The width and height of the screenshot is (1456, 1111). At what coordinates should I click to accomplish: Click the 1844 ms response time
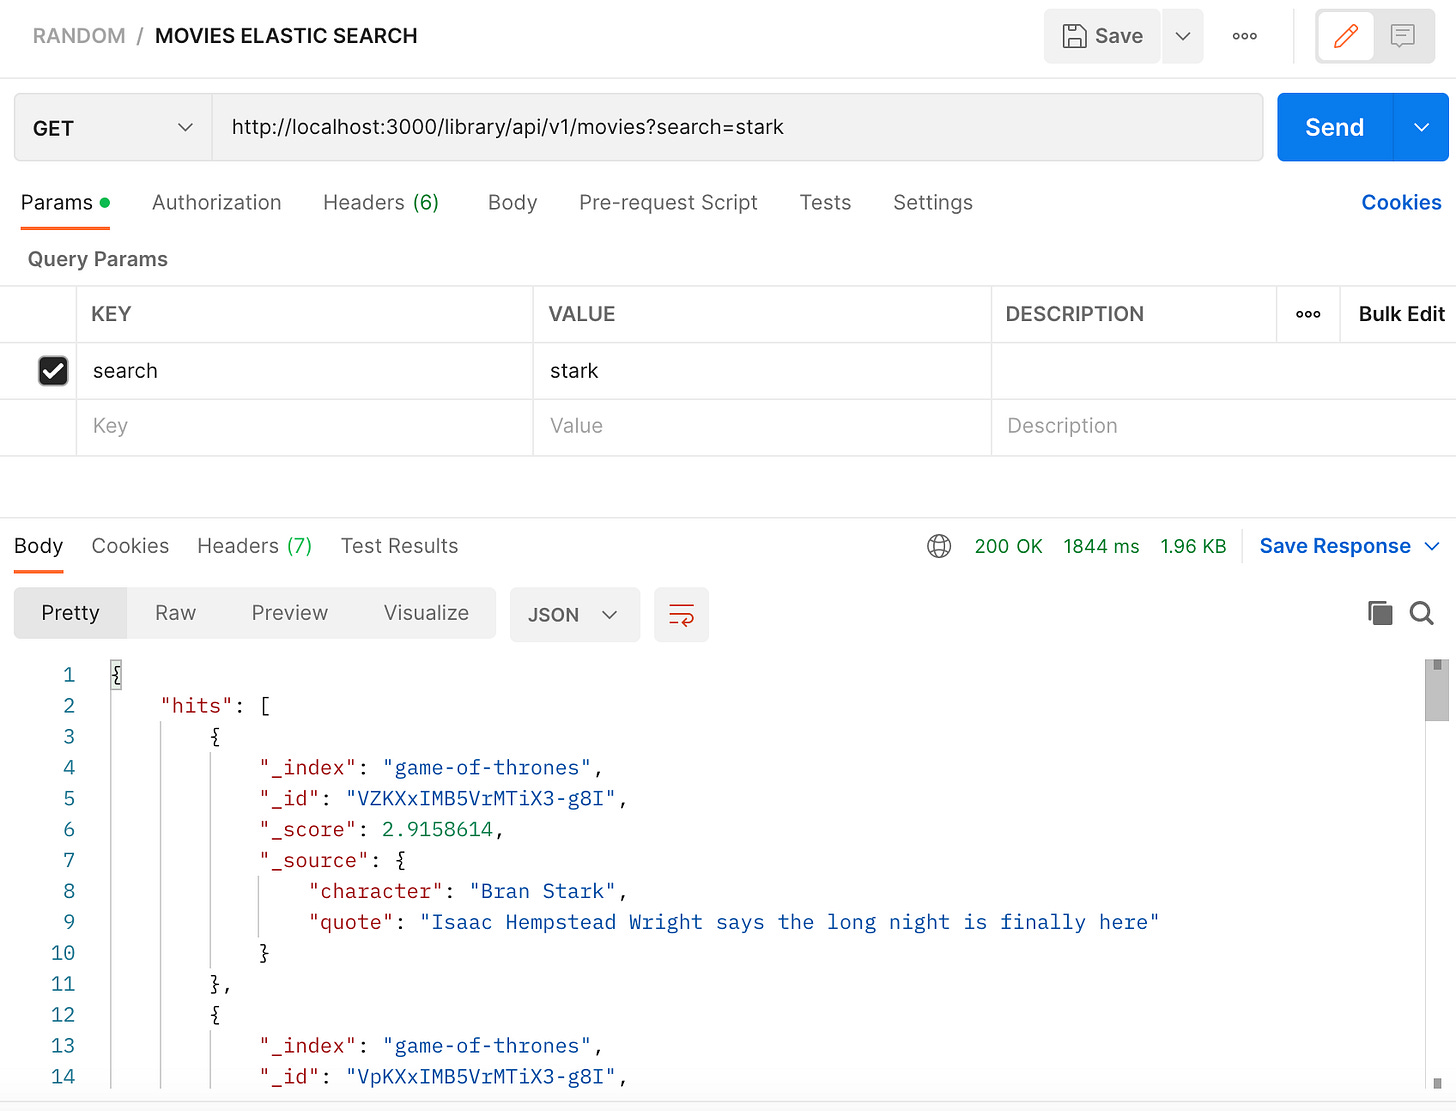click(1101, 547)
